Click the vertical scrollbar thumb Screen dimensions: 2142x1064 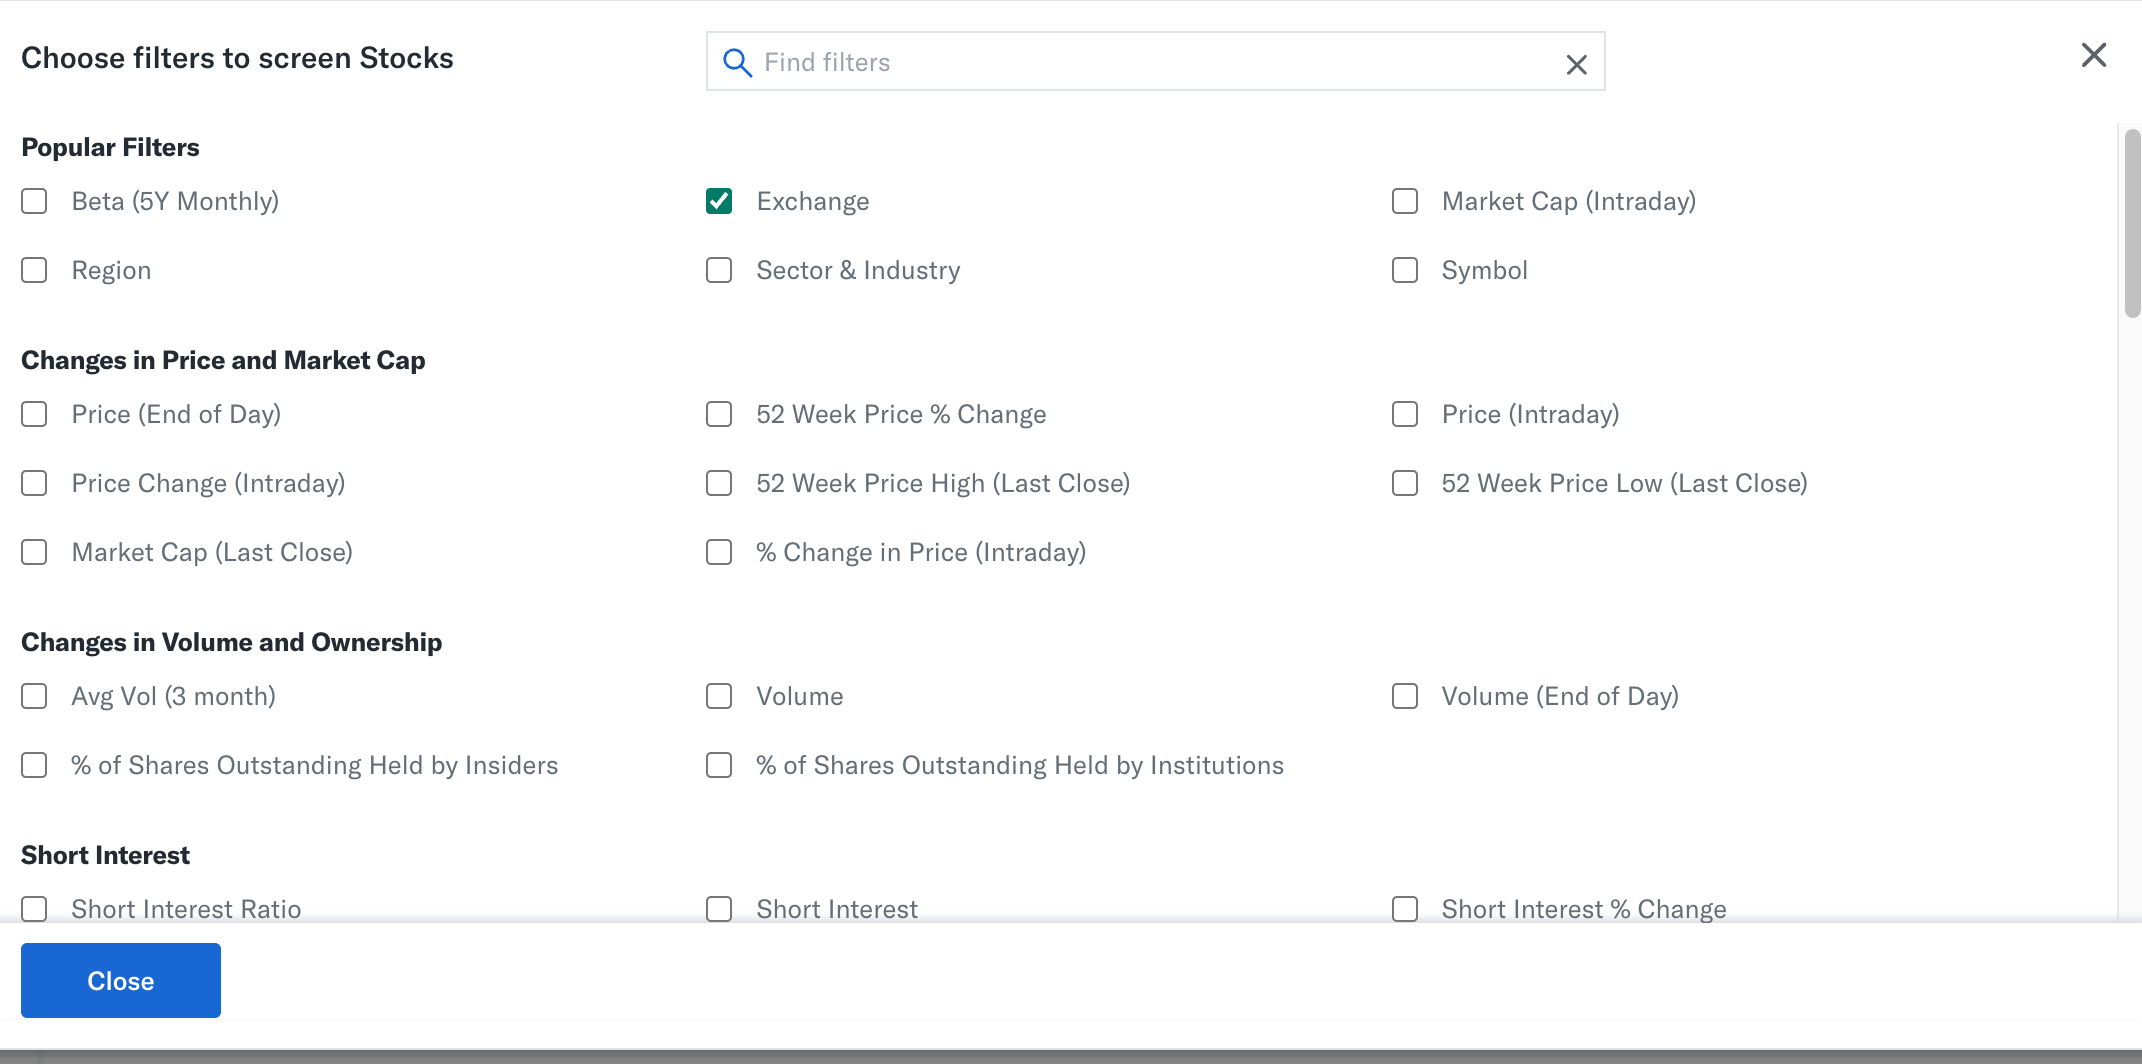[2132, 223]
